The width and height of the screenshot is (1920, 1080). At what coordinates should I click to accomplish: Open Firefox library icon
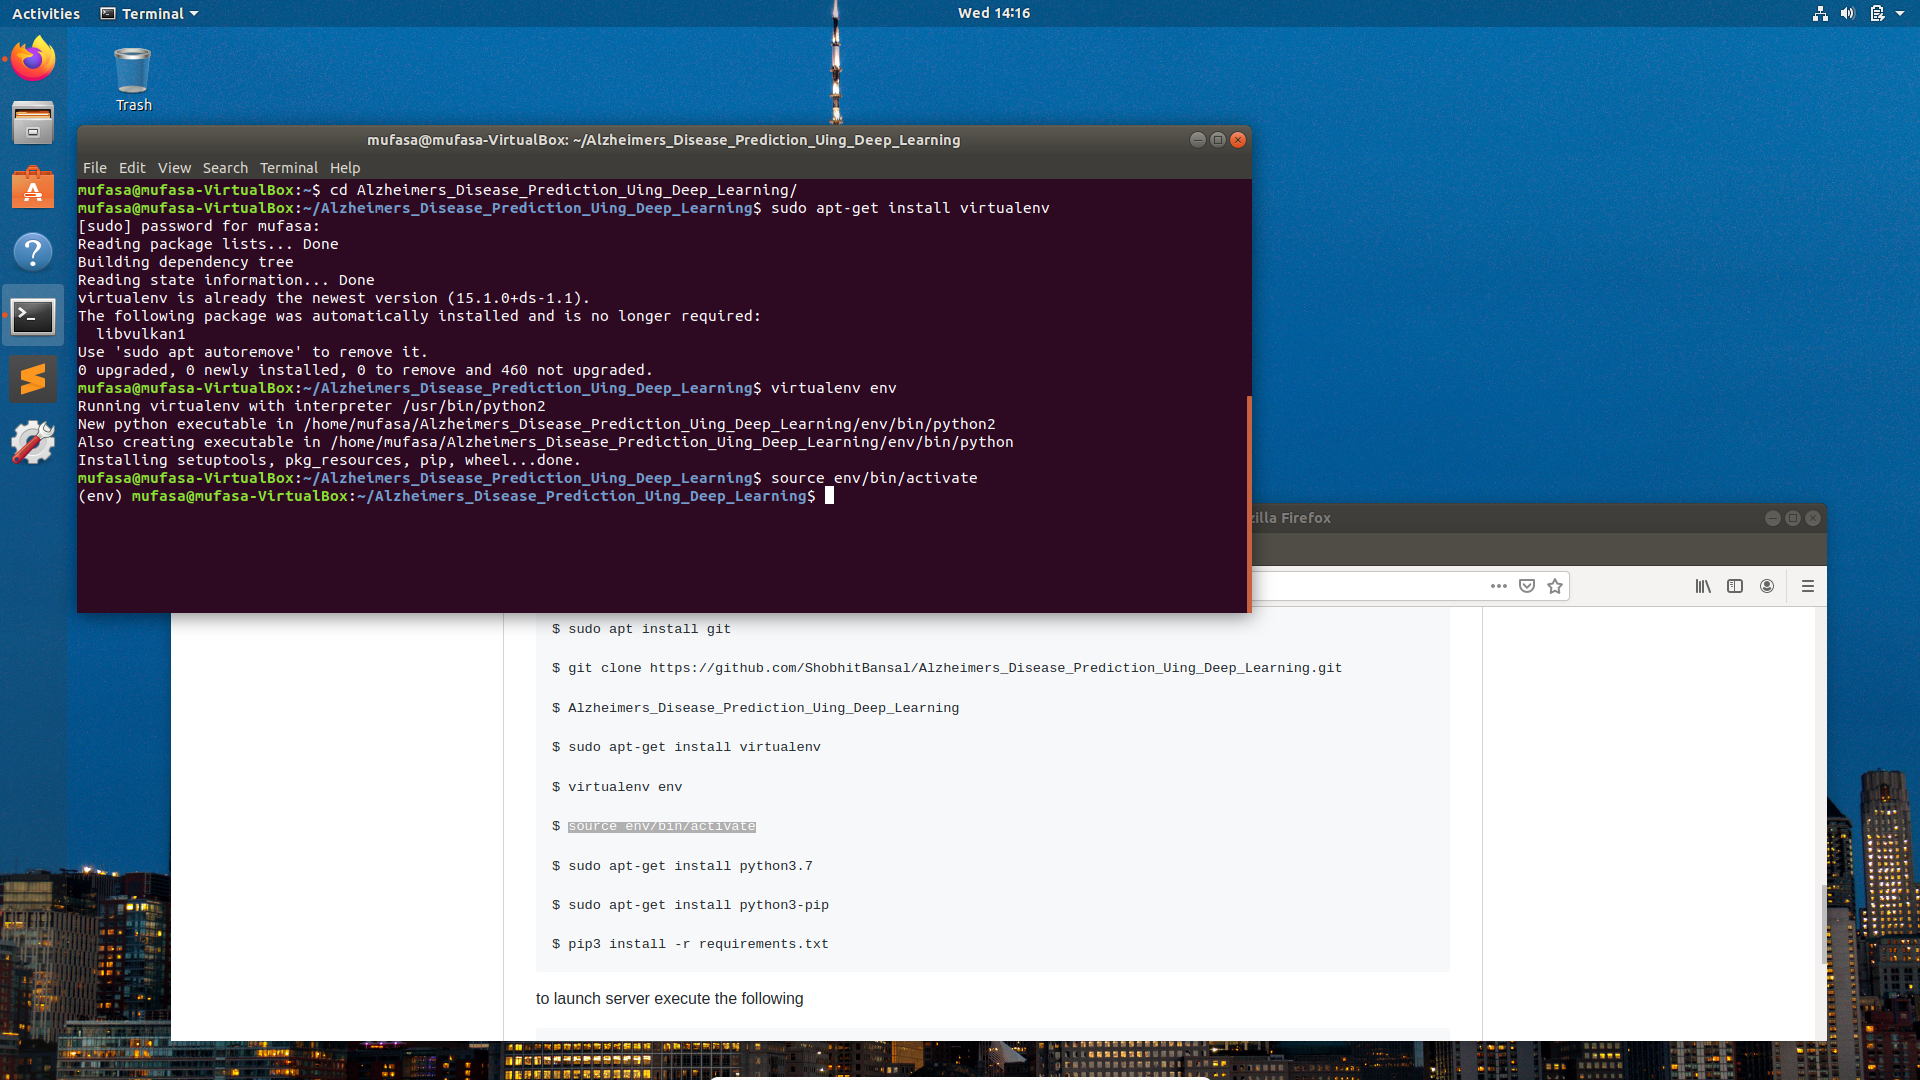click(1703, 587)
